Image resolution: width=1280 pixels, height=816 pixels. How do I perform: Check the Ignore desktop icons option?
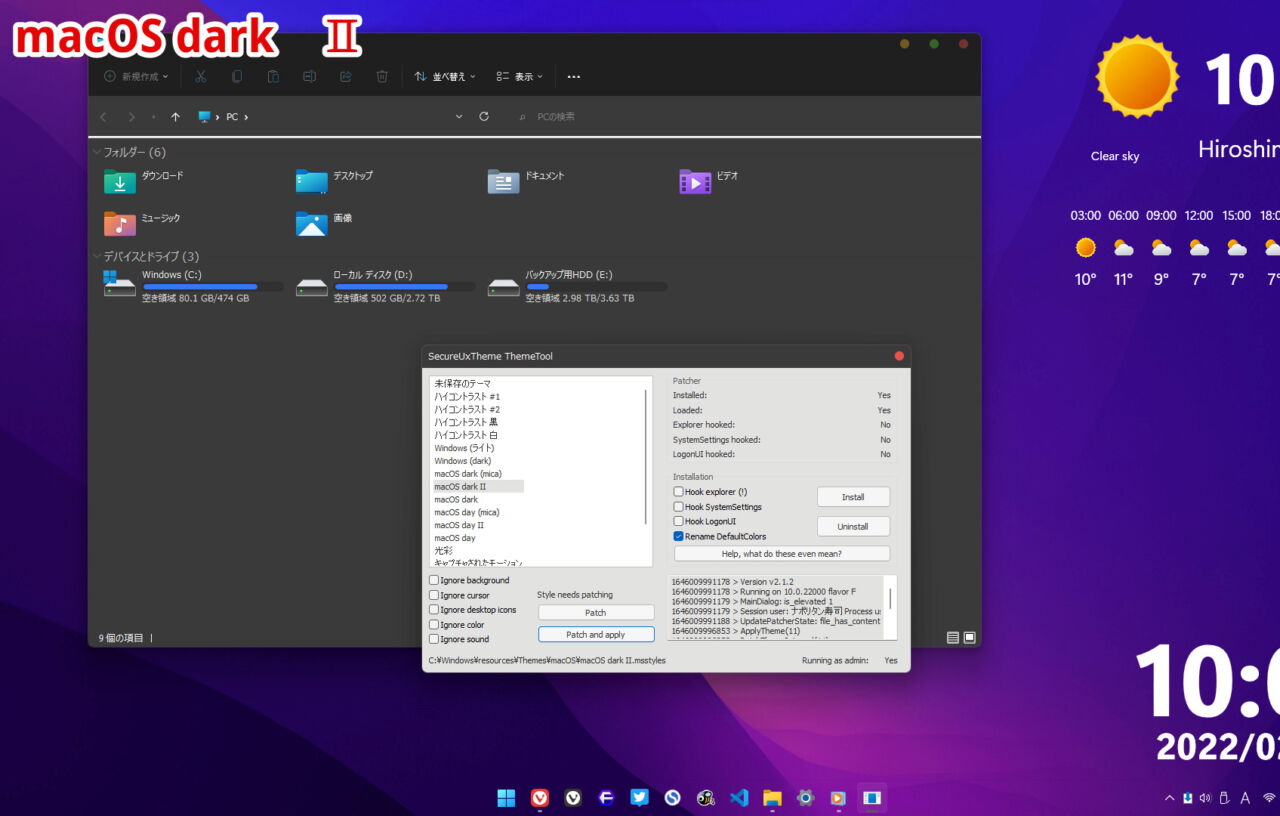tap(434, 609)
